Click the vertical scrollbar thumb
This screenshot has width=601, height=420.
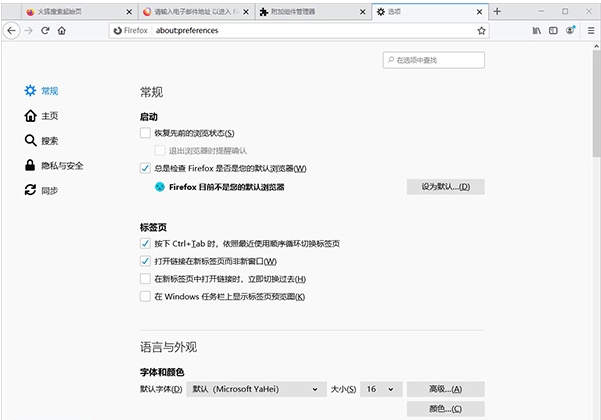[596, 103]
